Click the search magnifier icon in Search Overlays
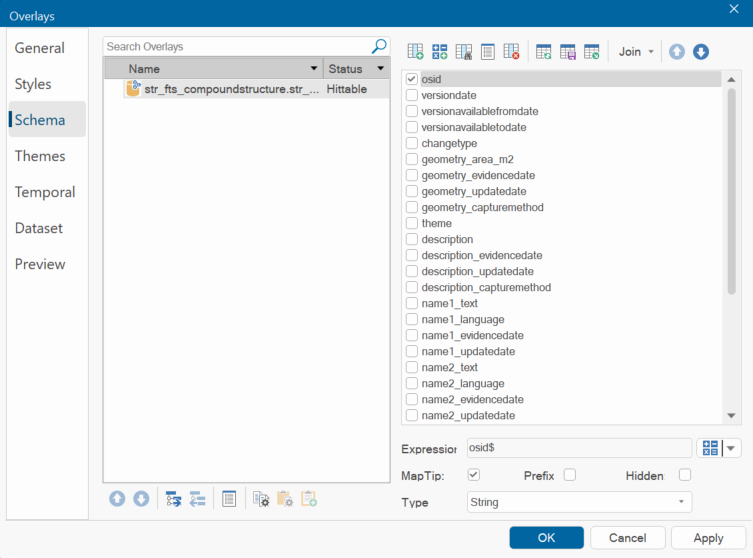753x558 pixels. coord(379,46)
